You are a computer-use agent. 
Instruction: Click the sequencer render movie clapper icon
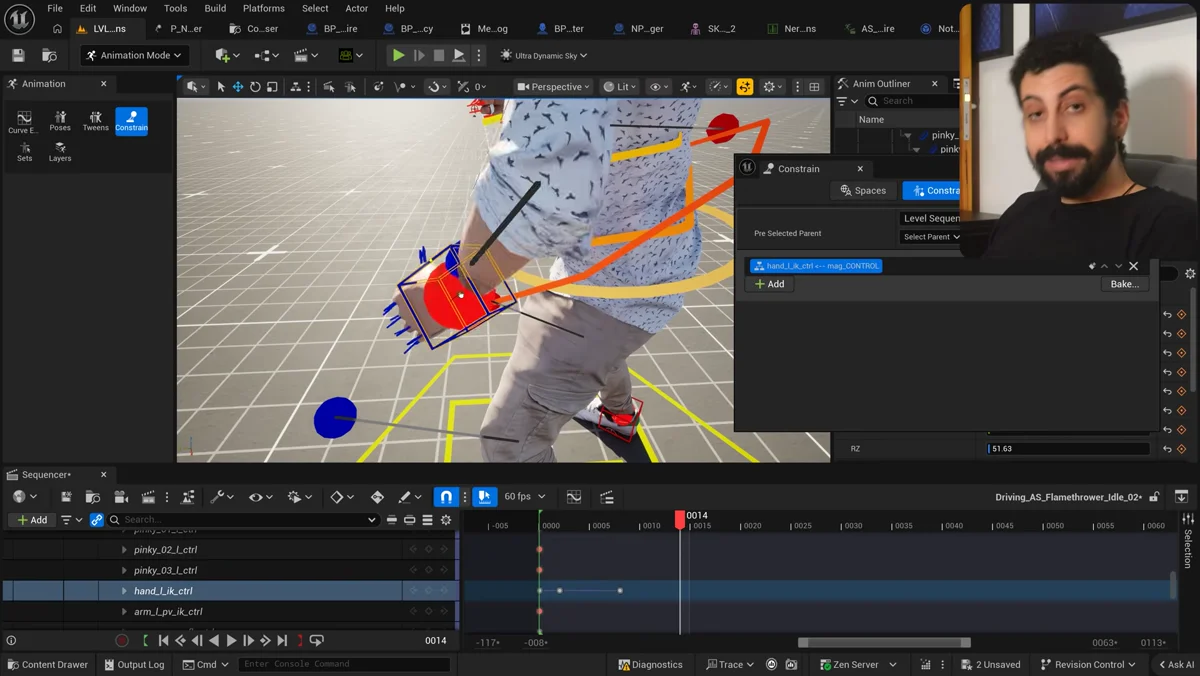coord(148,496)
